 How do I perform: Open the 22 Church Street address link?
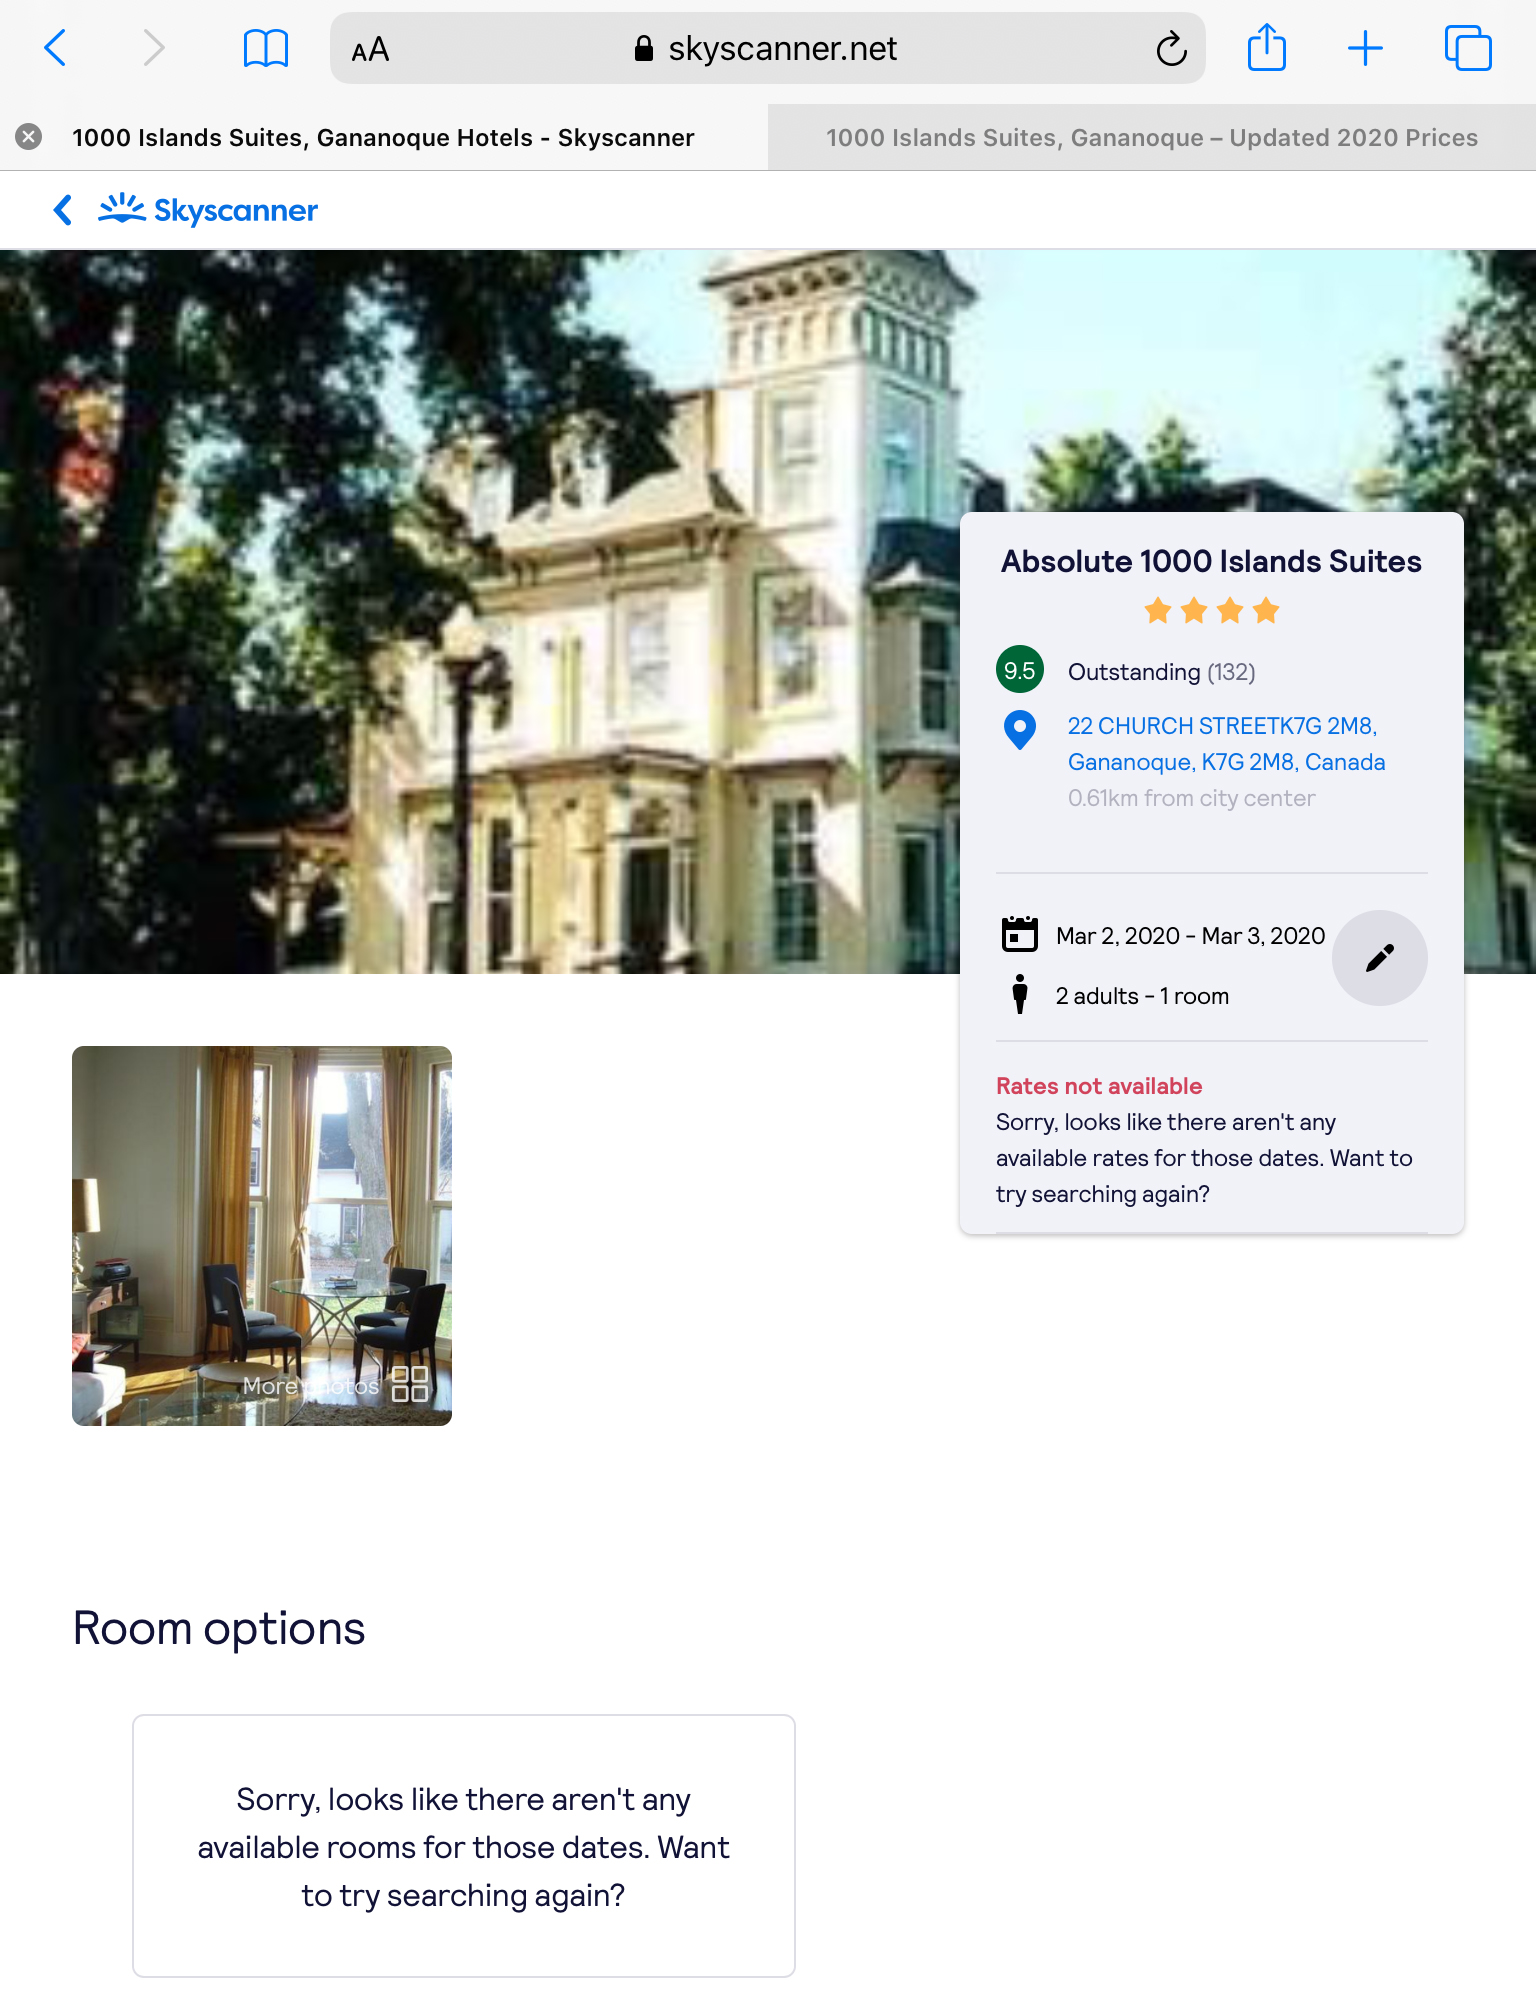pos(1226,744)
